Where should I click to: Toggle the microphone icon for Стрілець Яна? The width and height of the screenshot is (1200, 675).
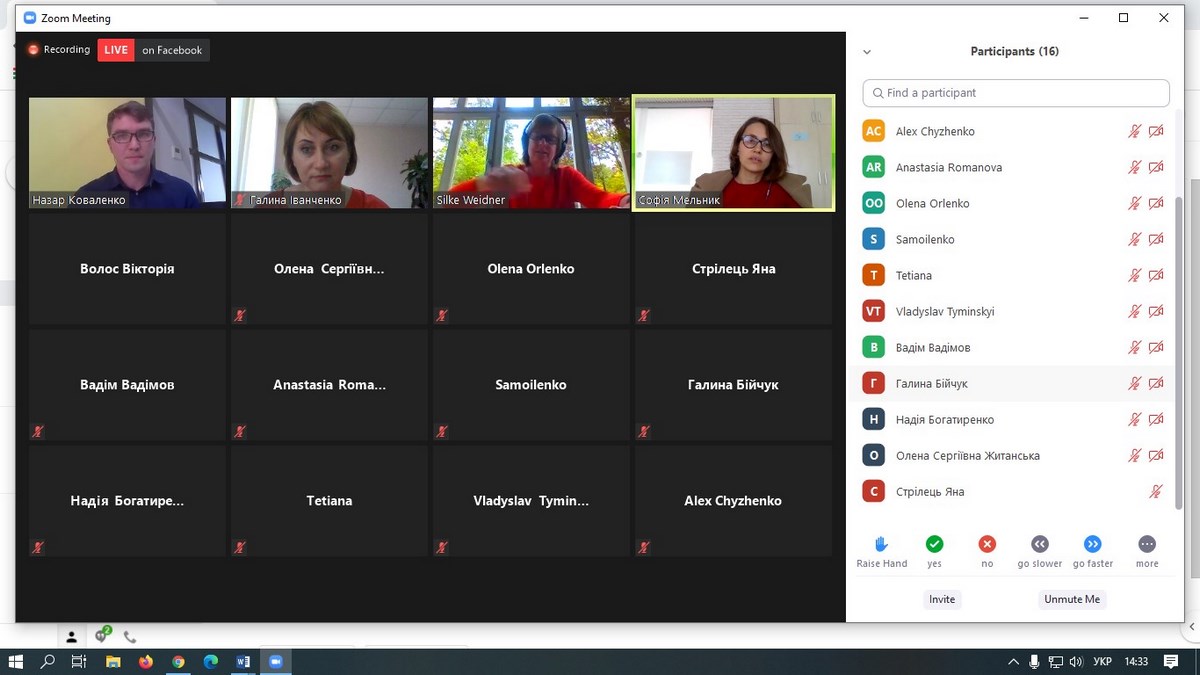(1156, 491)
